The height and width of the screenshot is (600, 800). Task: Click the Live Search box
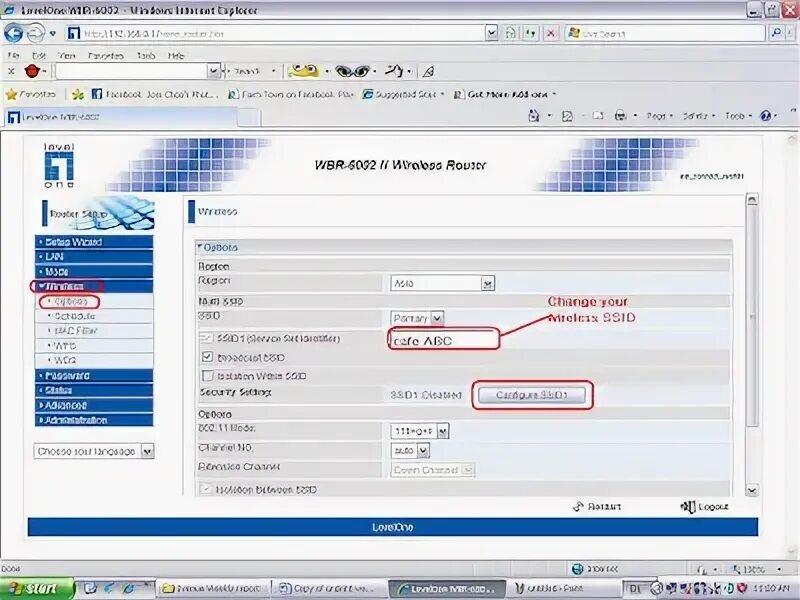pyautogui.click(x=665, y=33)
